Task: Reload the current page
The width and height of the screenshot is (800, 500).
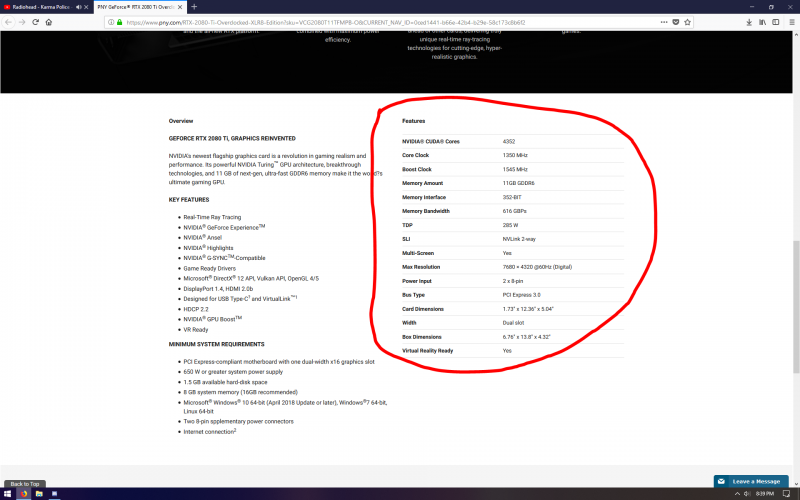Action: click(x=35, y=22)
